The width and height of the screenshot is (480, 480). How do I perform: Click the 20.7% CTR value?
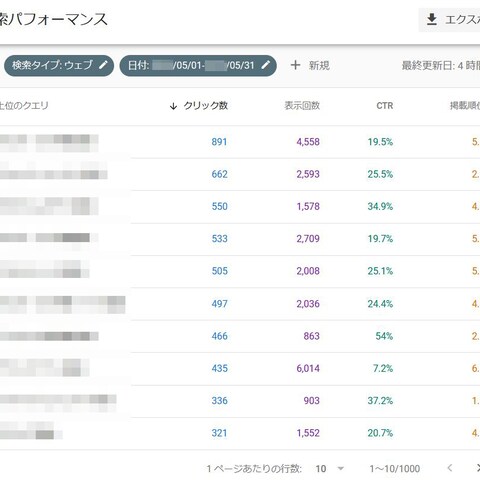click(380, 433)
